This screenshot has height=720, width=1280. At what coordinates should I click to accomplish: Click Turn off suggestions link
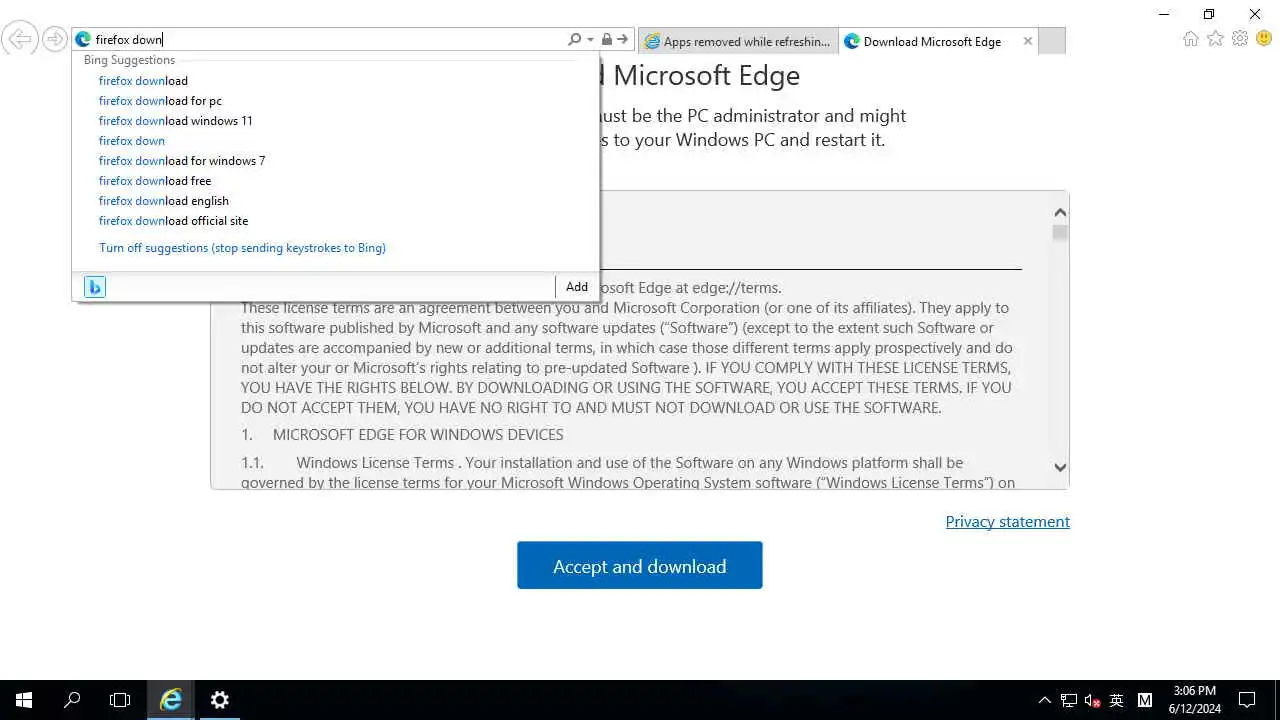click(x=242, y=248)
